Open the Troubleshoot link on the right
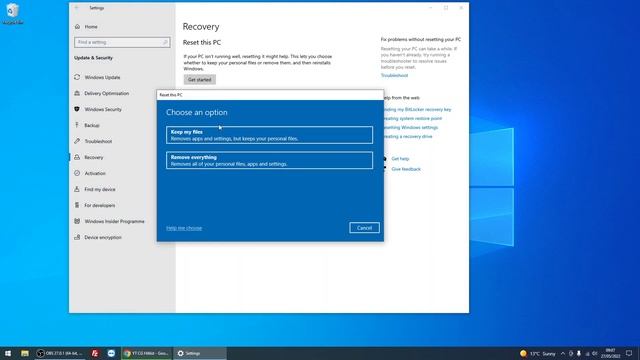 click(394, 76)
